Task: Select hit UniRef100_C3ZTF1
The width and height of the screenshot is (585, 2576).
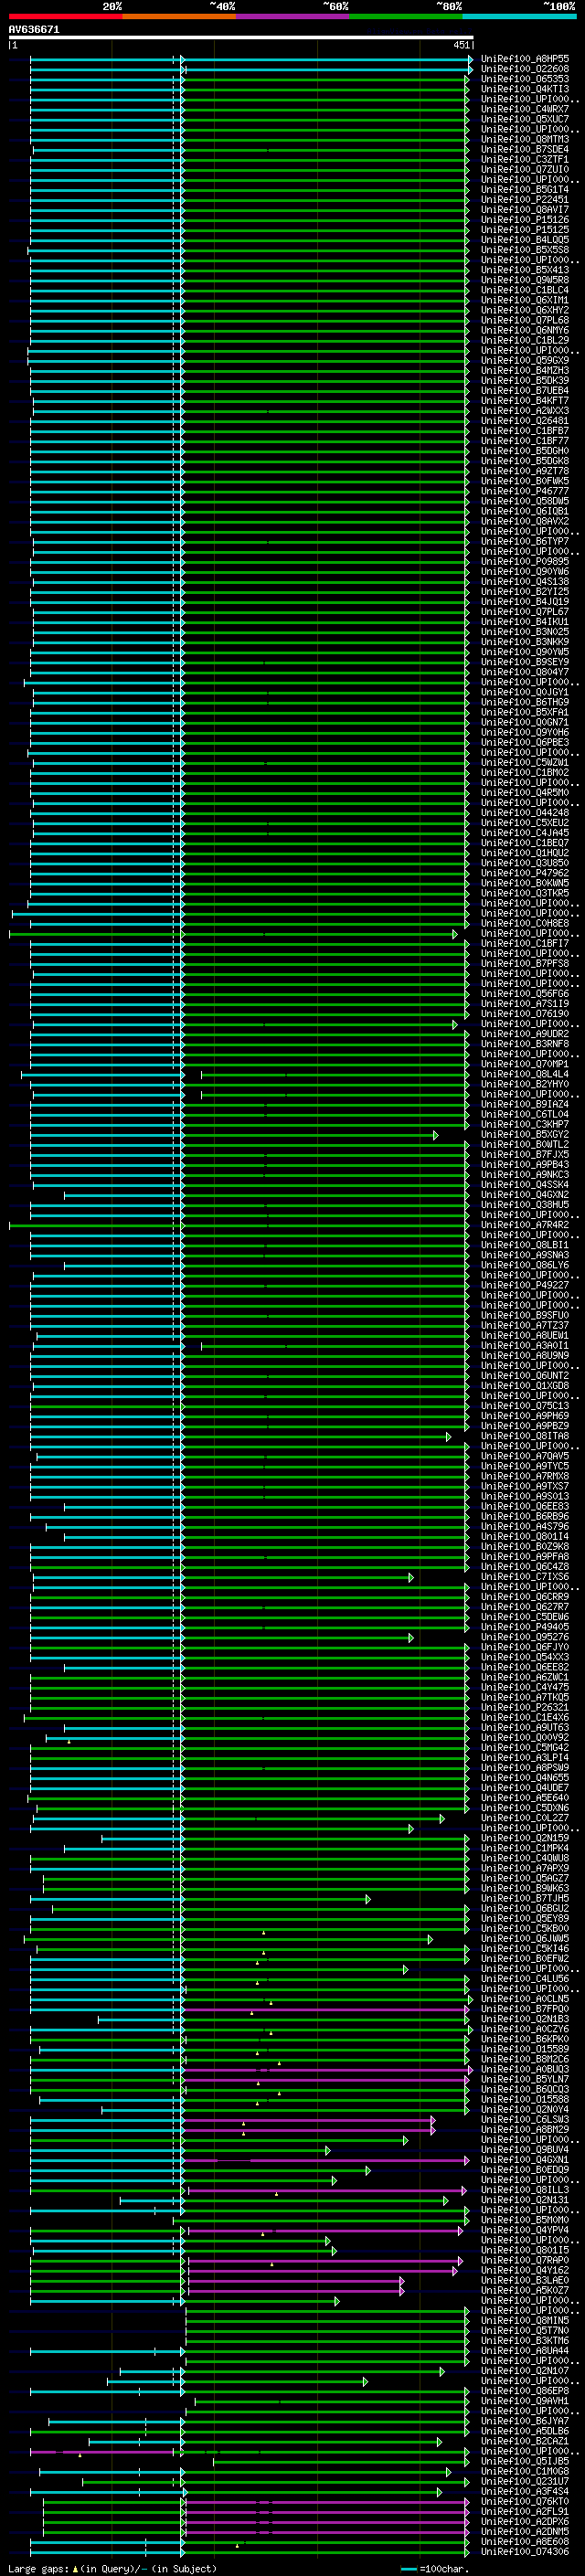Action: click(525, 159)
